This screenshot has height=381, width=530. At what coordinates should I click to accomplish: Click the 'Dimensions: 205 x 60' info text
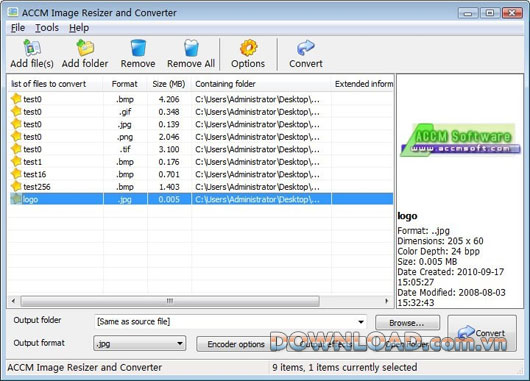point(440,241)
